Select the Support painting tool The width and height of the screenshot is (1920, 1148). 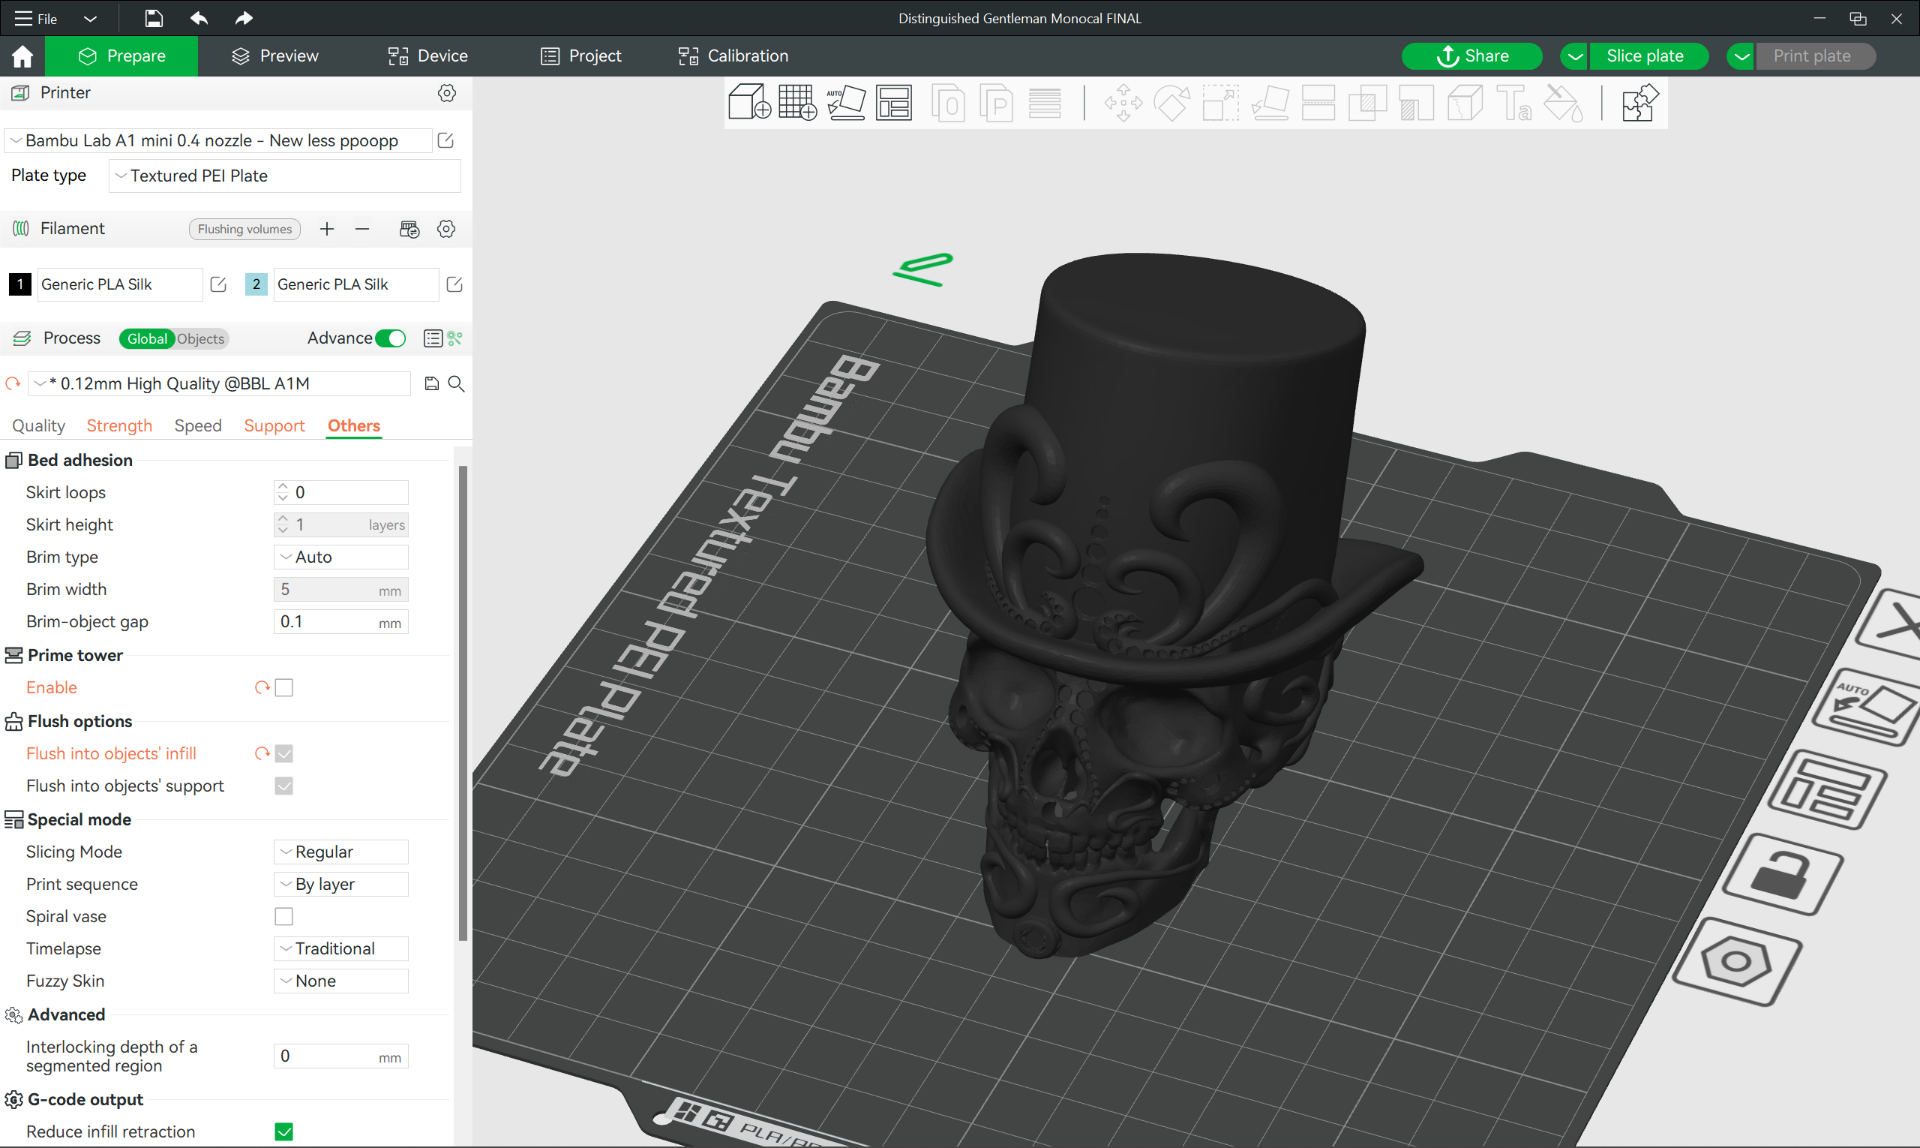[1416, 102]
